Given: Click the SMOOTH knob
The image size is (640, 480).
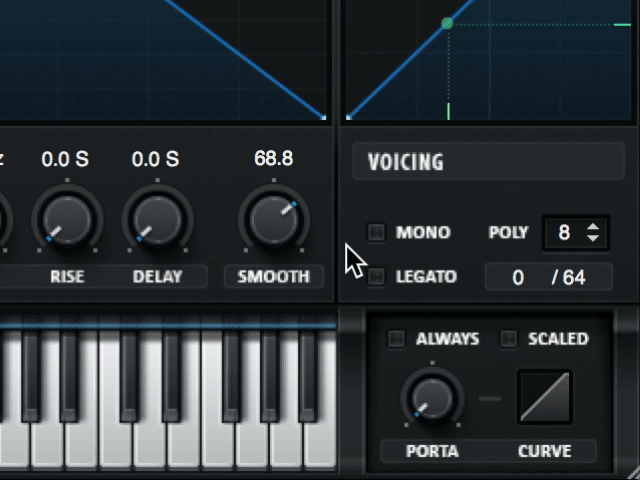Looking at the screenshot, I should pyautogui.click(x=274, y=220).
